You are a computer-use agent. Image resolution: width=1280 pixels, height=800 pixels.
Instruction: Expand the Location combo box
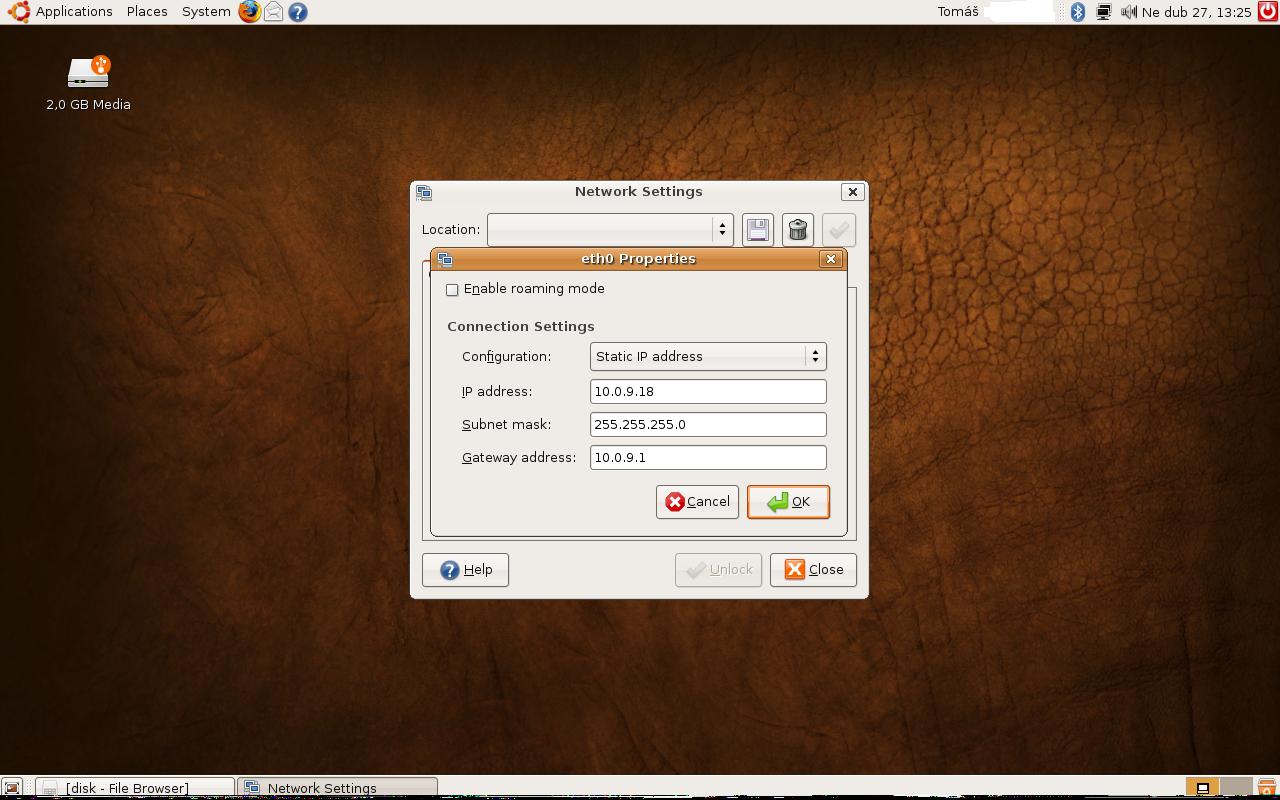[610, 230]
